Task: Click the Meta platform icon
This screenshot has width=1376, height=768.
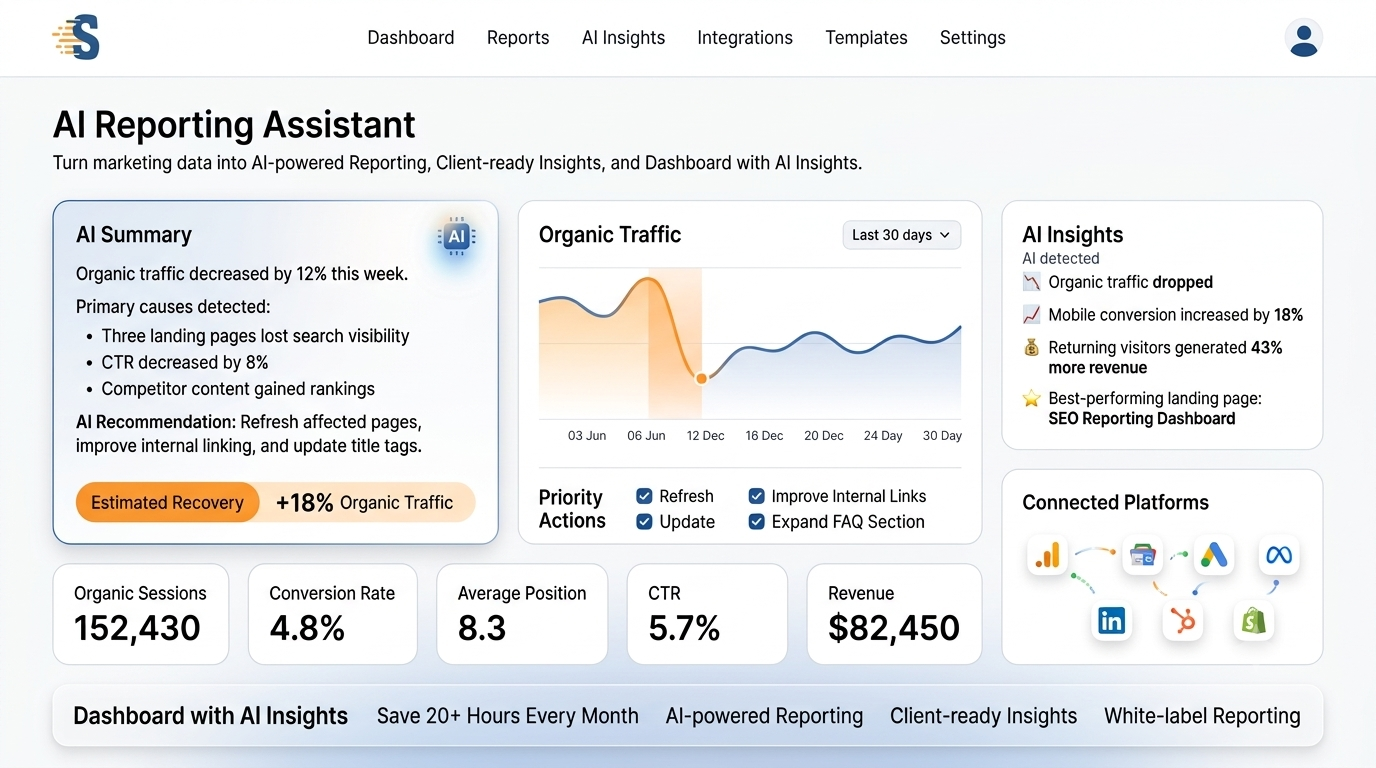Action: 1279,555
